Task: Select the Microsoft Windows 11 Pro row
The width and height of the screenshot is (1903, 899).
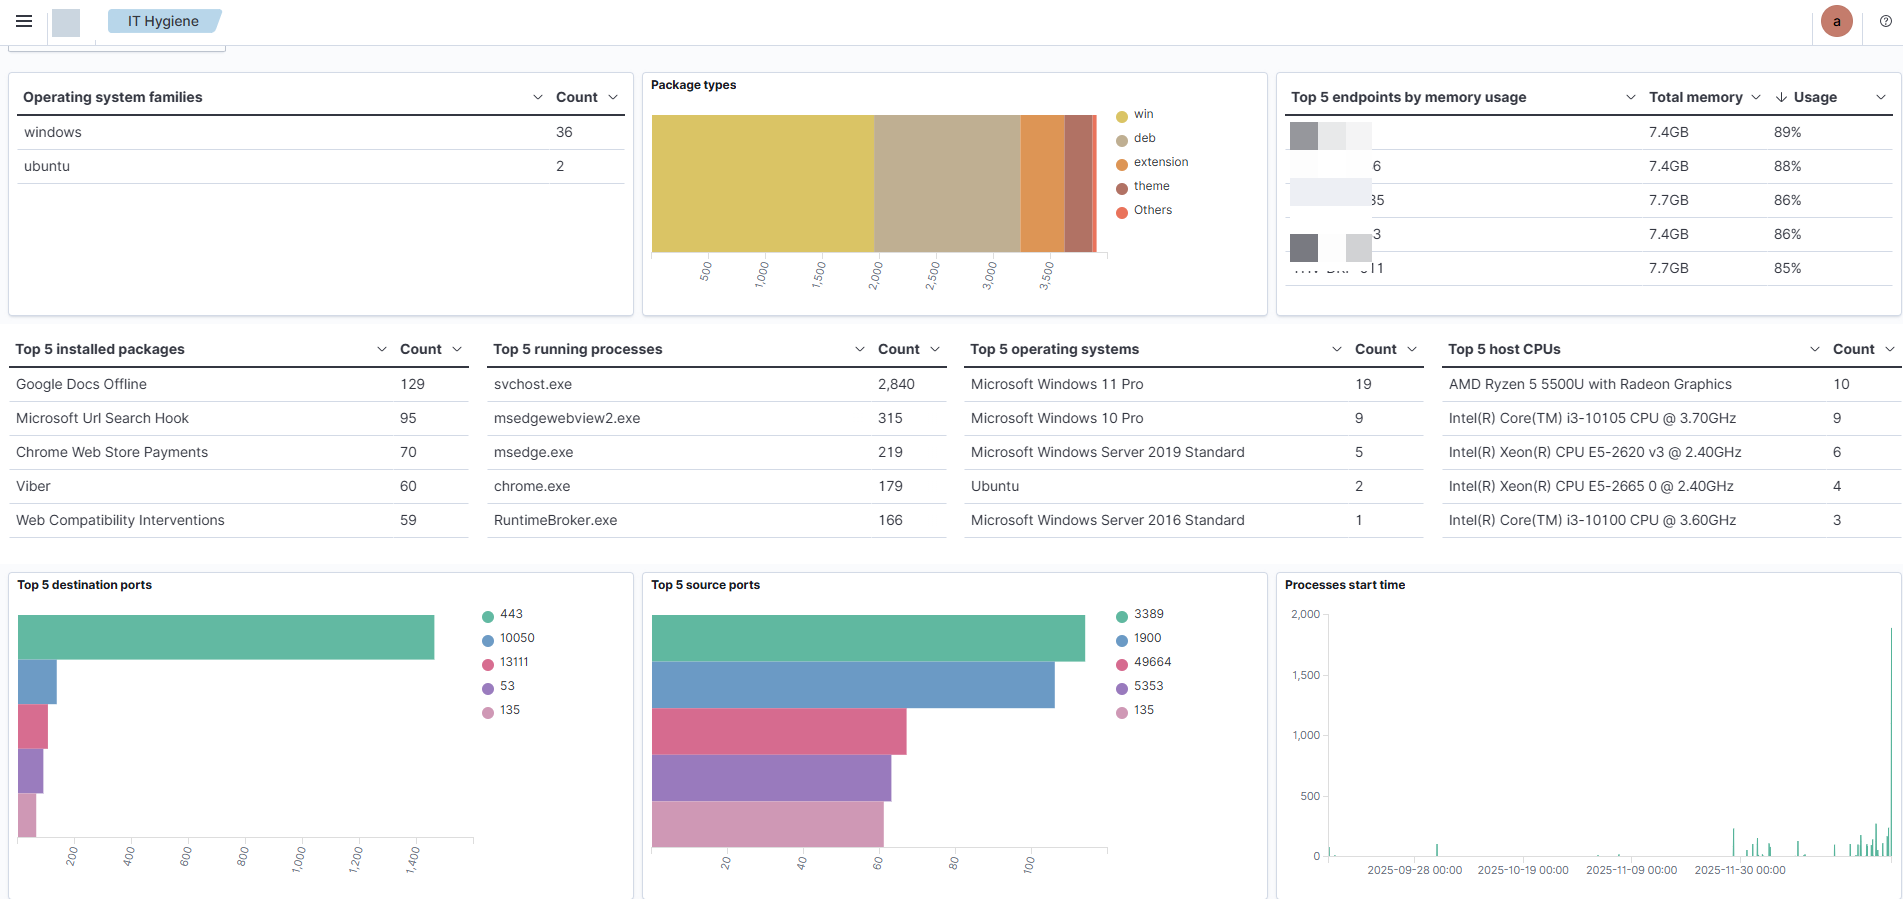Action: click(1056, 384)
